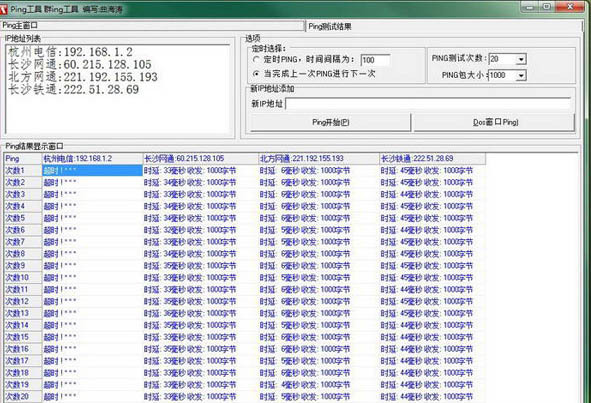The width and height of the screenshot is (591, 403).
Task: Click 长沙网通 result cell in row 次数6
Action: [200, 230]
